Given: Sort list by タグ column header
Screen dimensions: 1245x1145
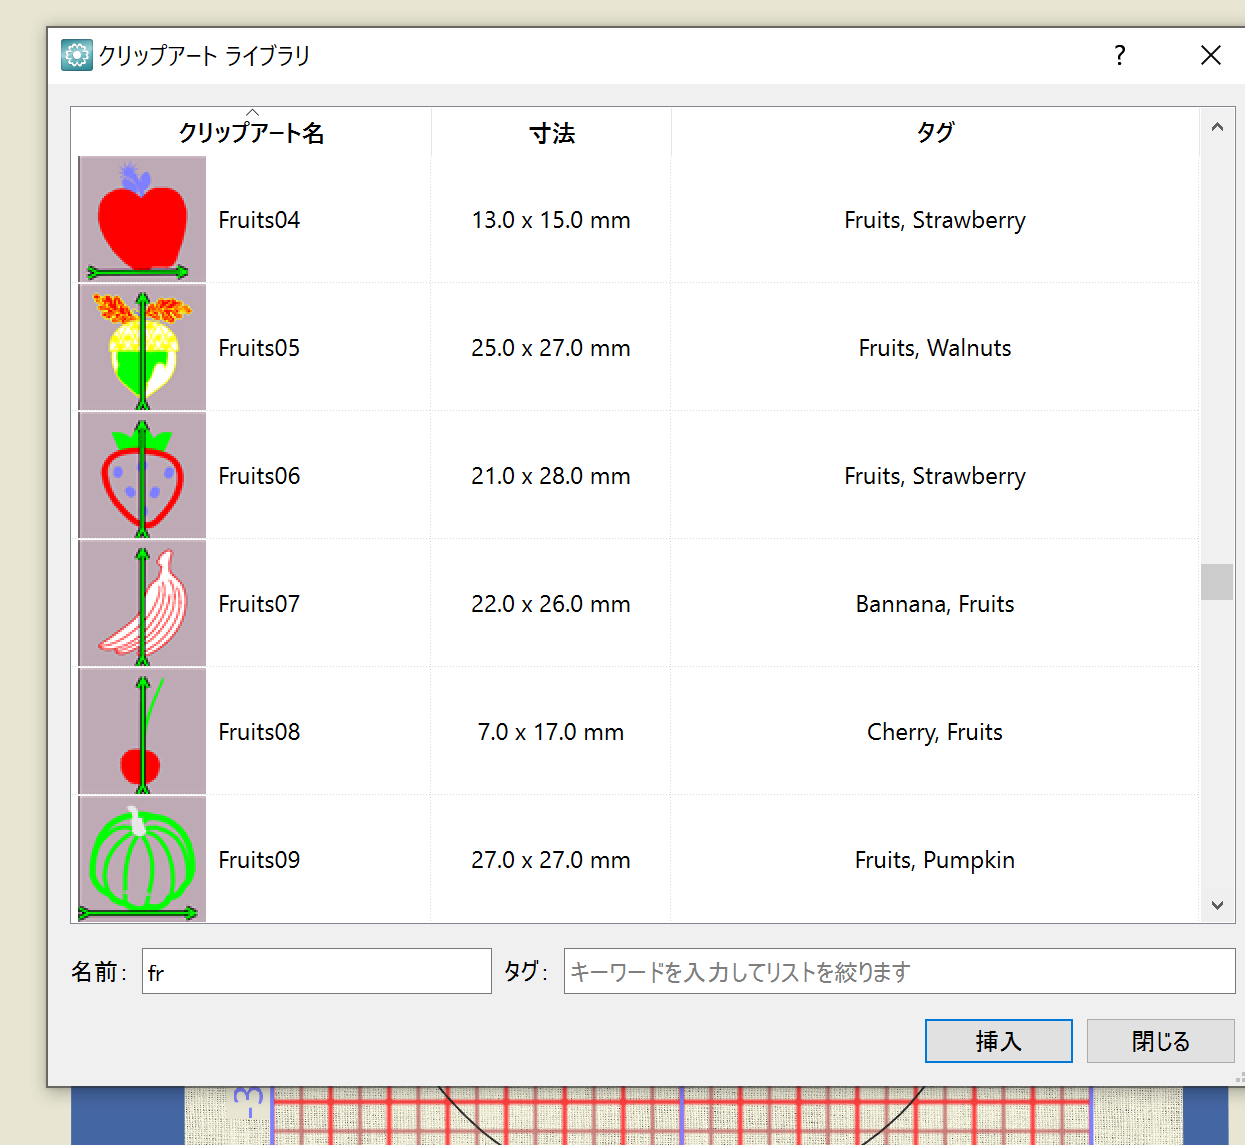Looking at the screenshot, I should [935, 133].
